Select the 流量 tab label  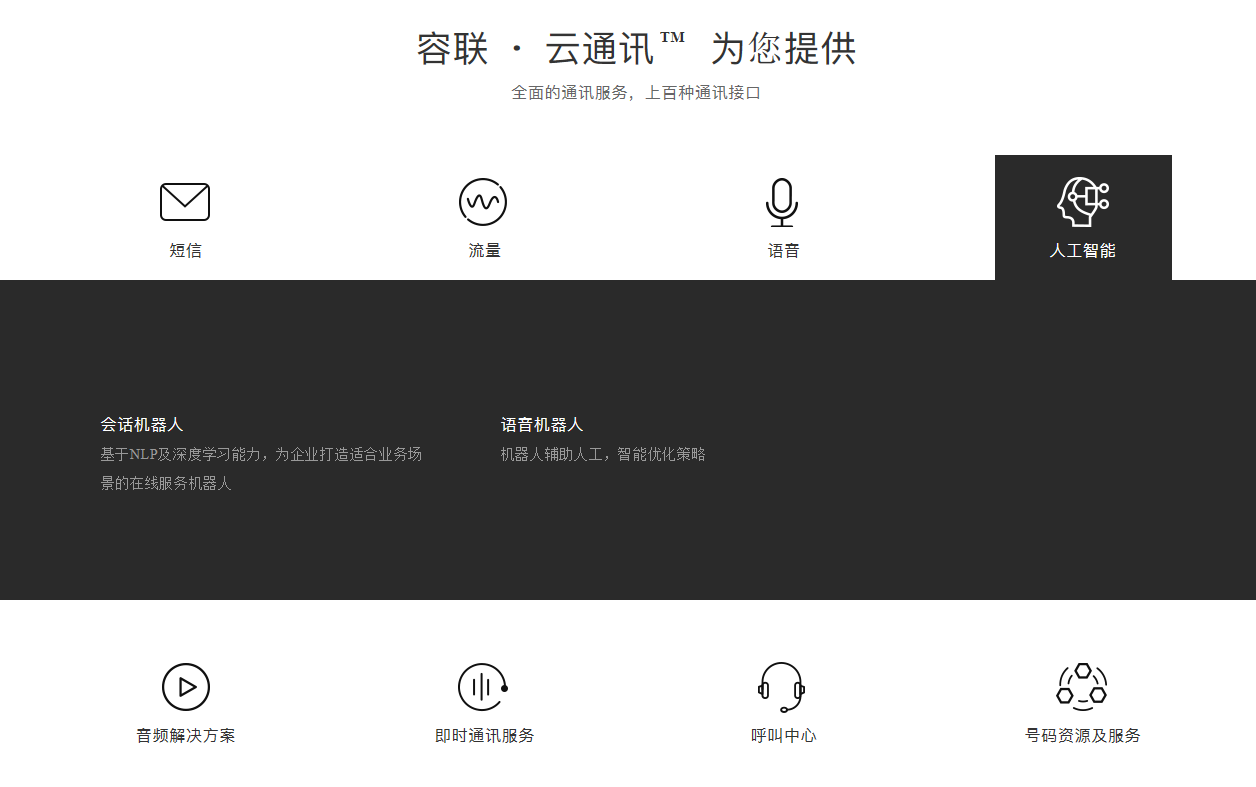[484, 250]
